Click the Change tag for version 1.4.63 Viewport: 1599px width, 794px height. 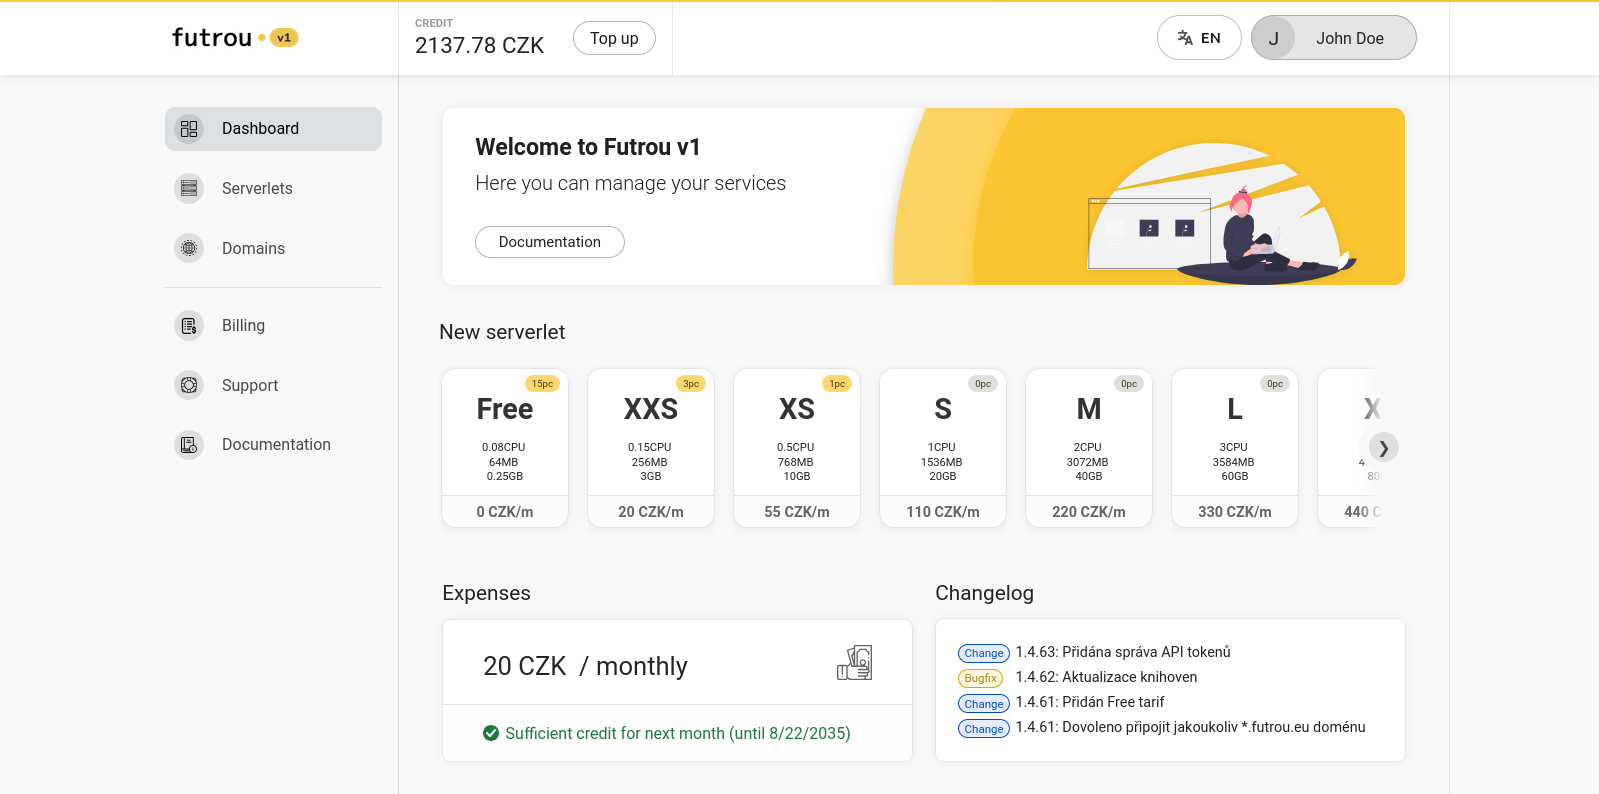984,653
